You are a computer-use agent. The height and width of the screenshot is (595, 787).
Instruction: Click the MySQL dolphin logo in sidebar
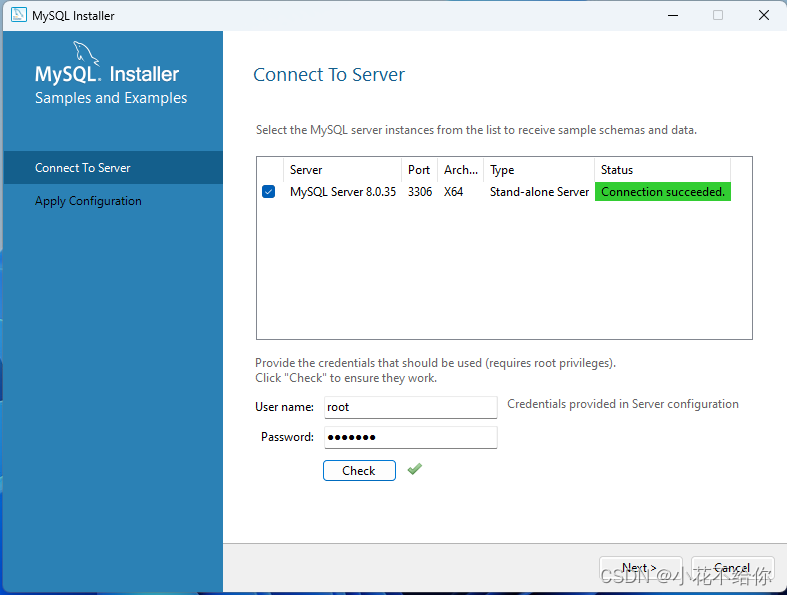click(86, 53)
